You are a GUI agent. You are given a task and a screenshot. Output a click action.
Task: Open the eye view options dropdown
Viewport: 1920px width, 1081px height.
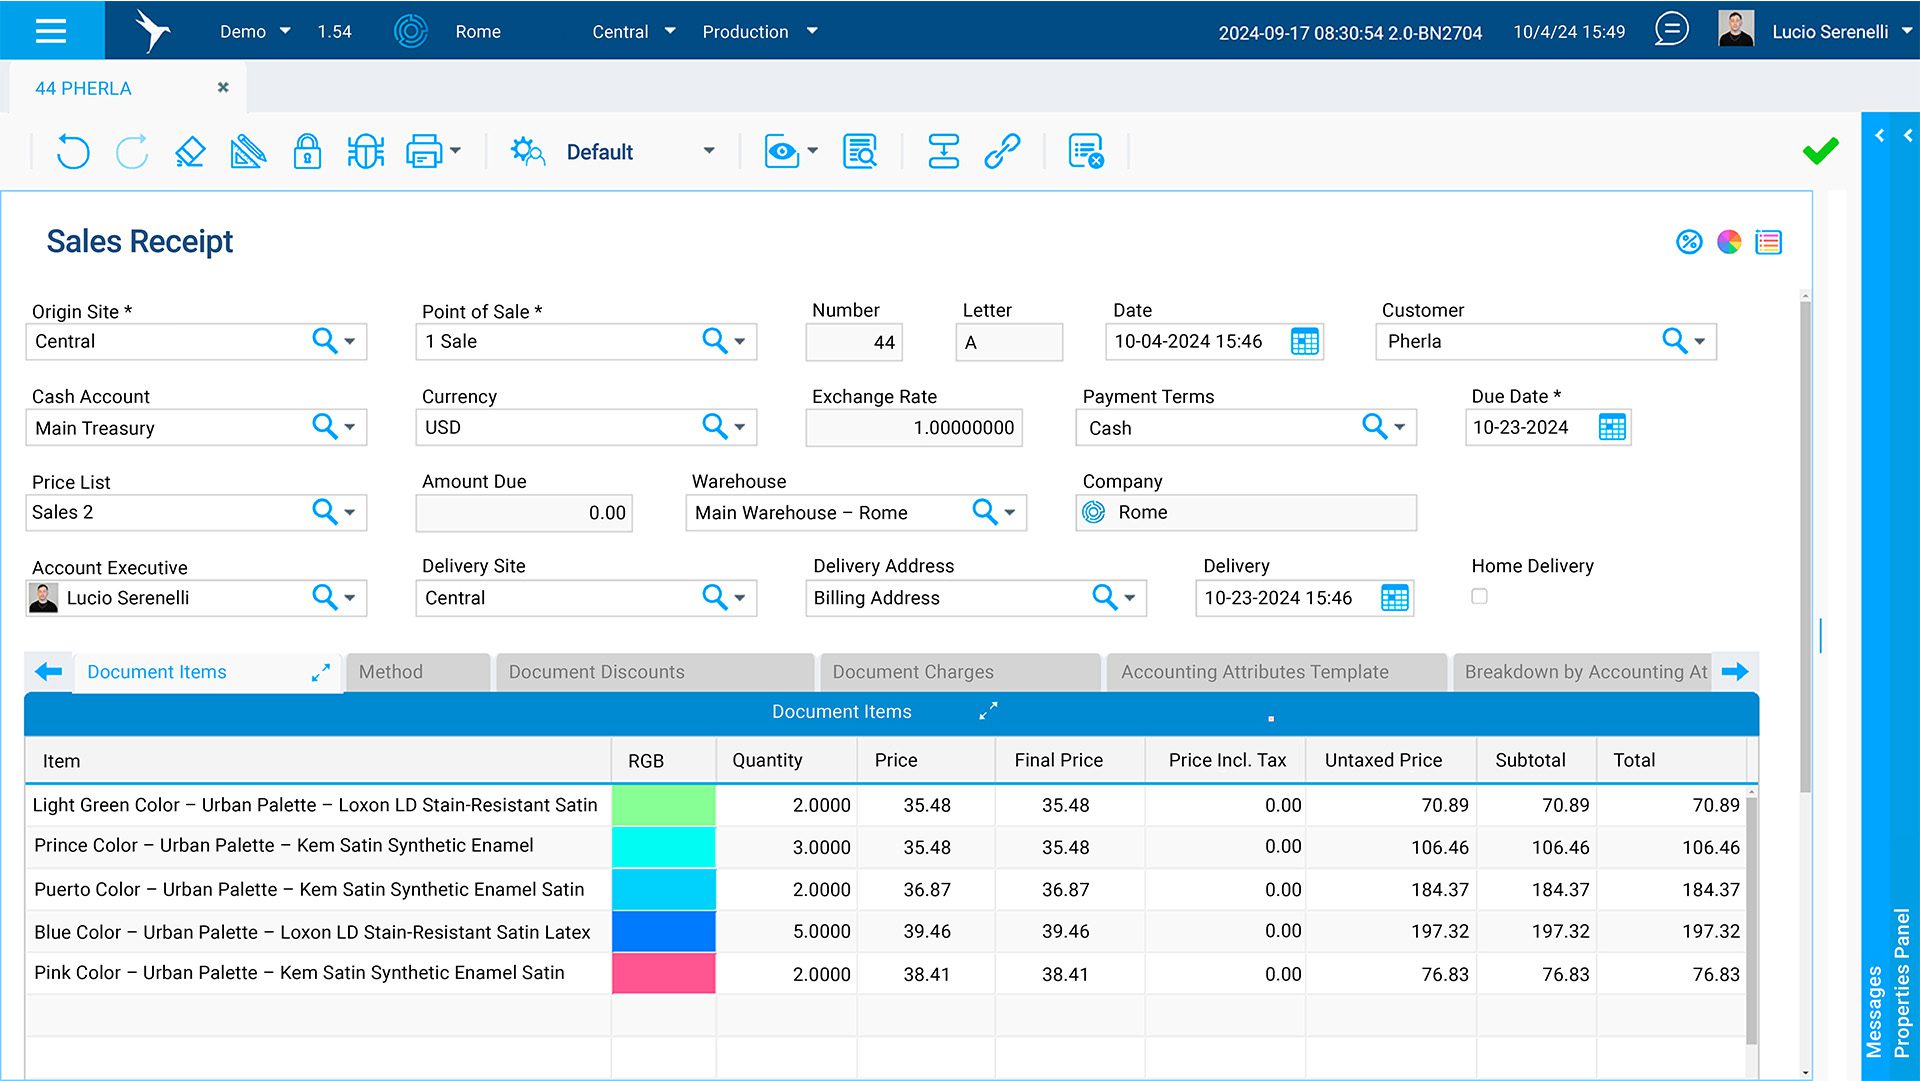point(812,152)
